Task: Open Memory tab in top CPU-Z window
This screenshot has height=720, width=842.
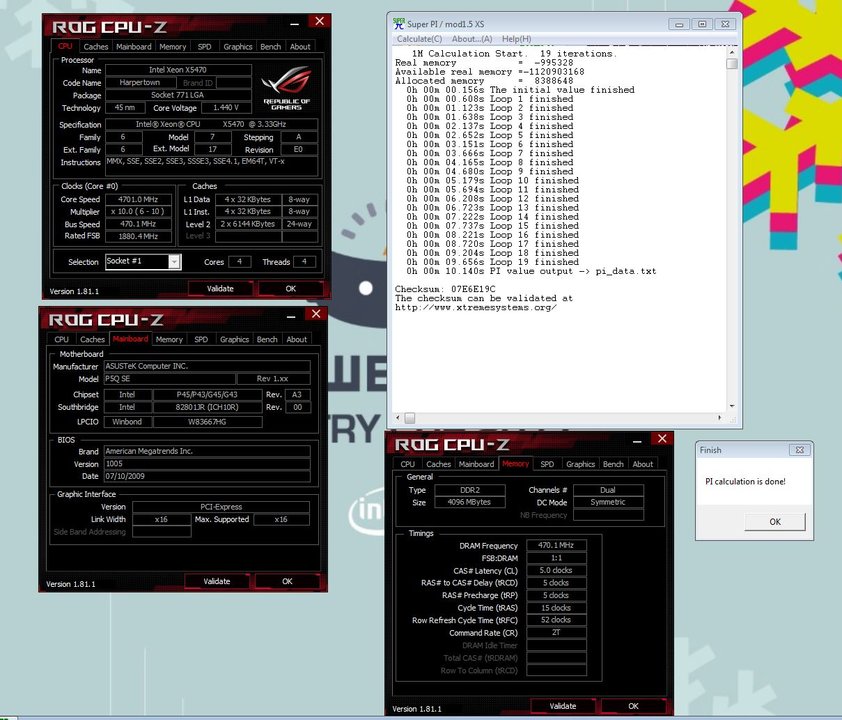Action: pos(172,47)
